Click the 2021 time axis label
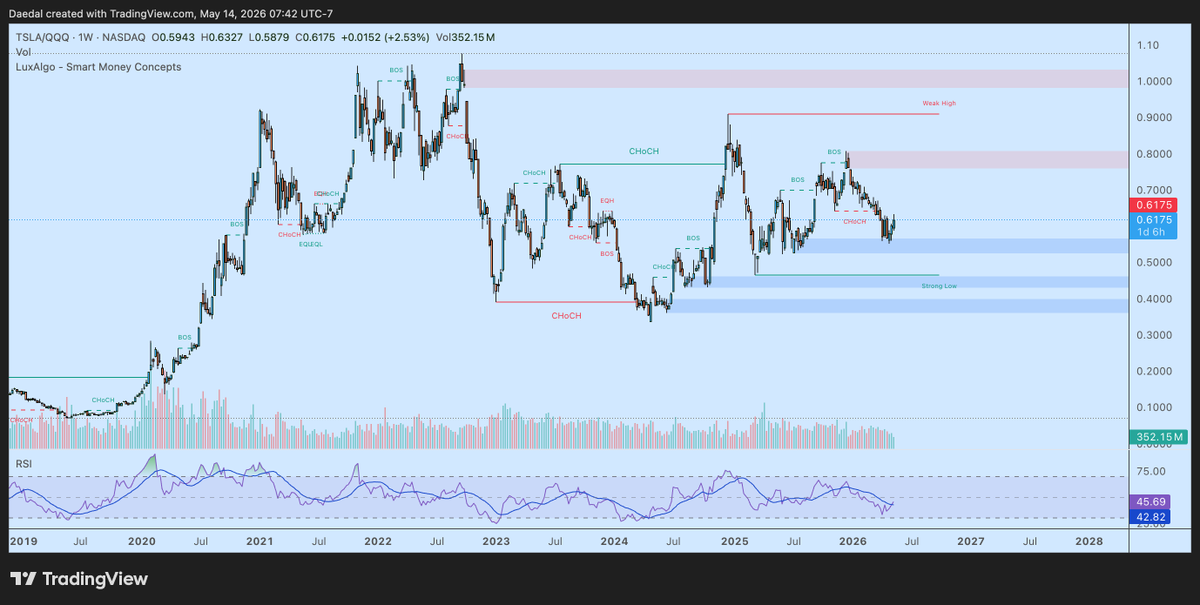Screen dimensions: 1200x605 pos(260,540)
